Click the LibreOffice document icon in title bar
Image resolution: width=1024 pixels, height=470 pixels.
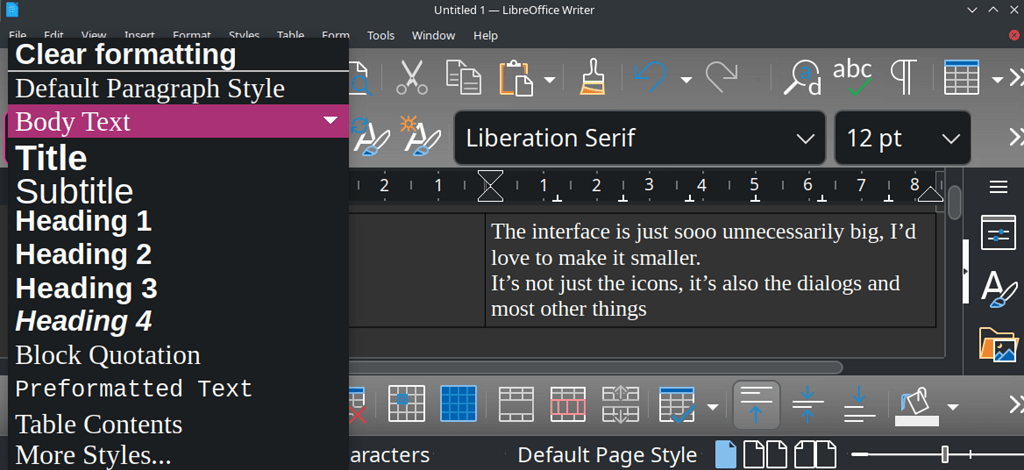pyautogui.click(x=12, y=10)
